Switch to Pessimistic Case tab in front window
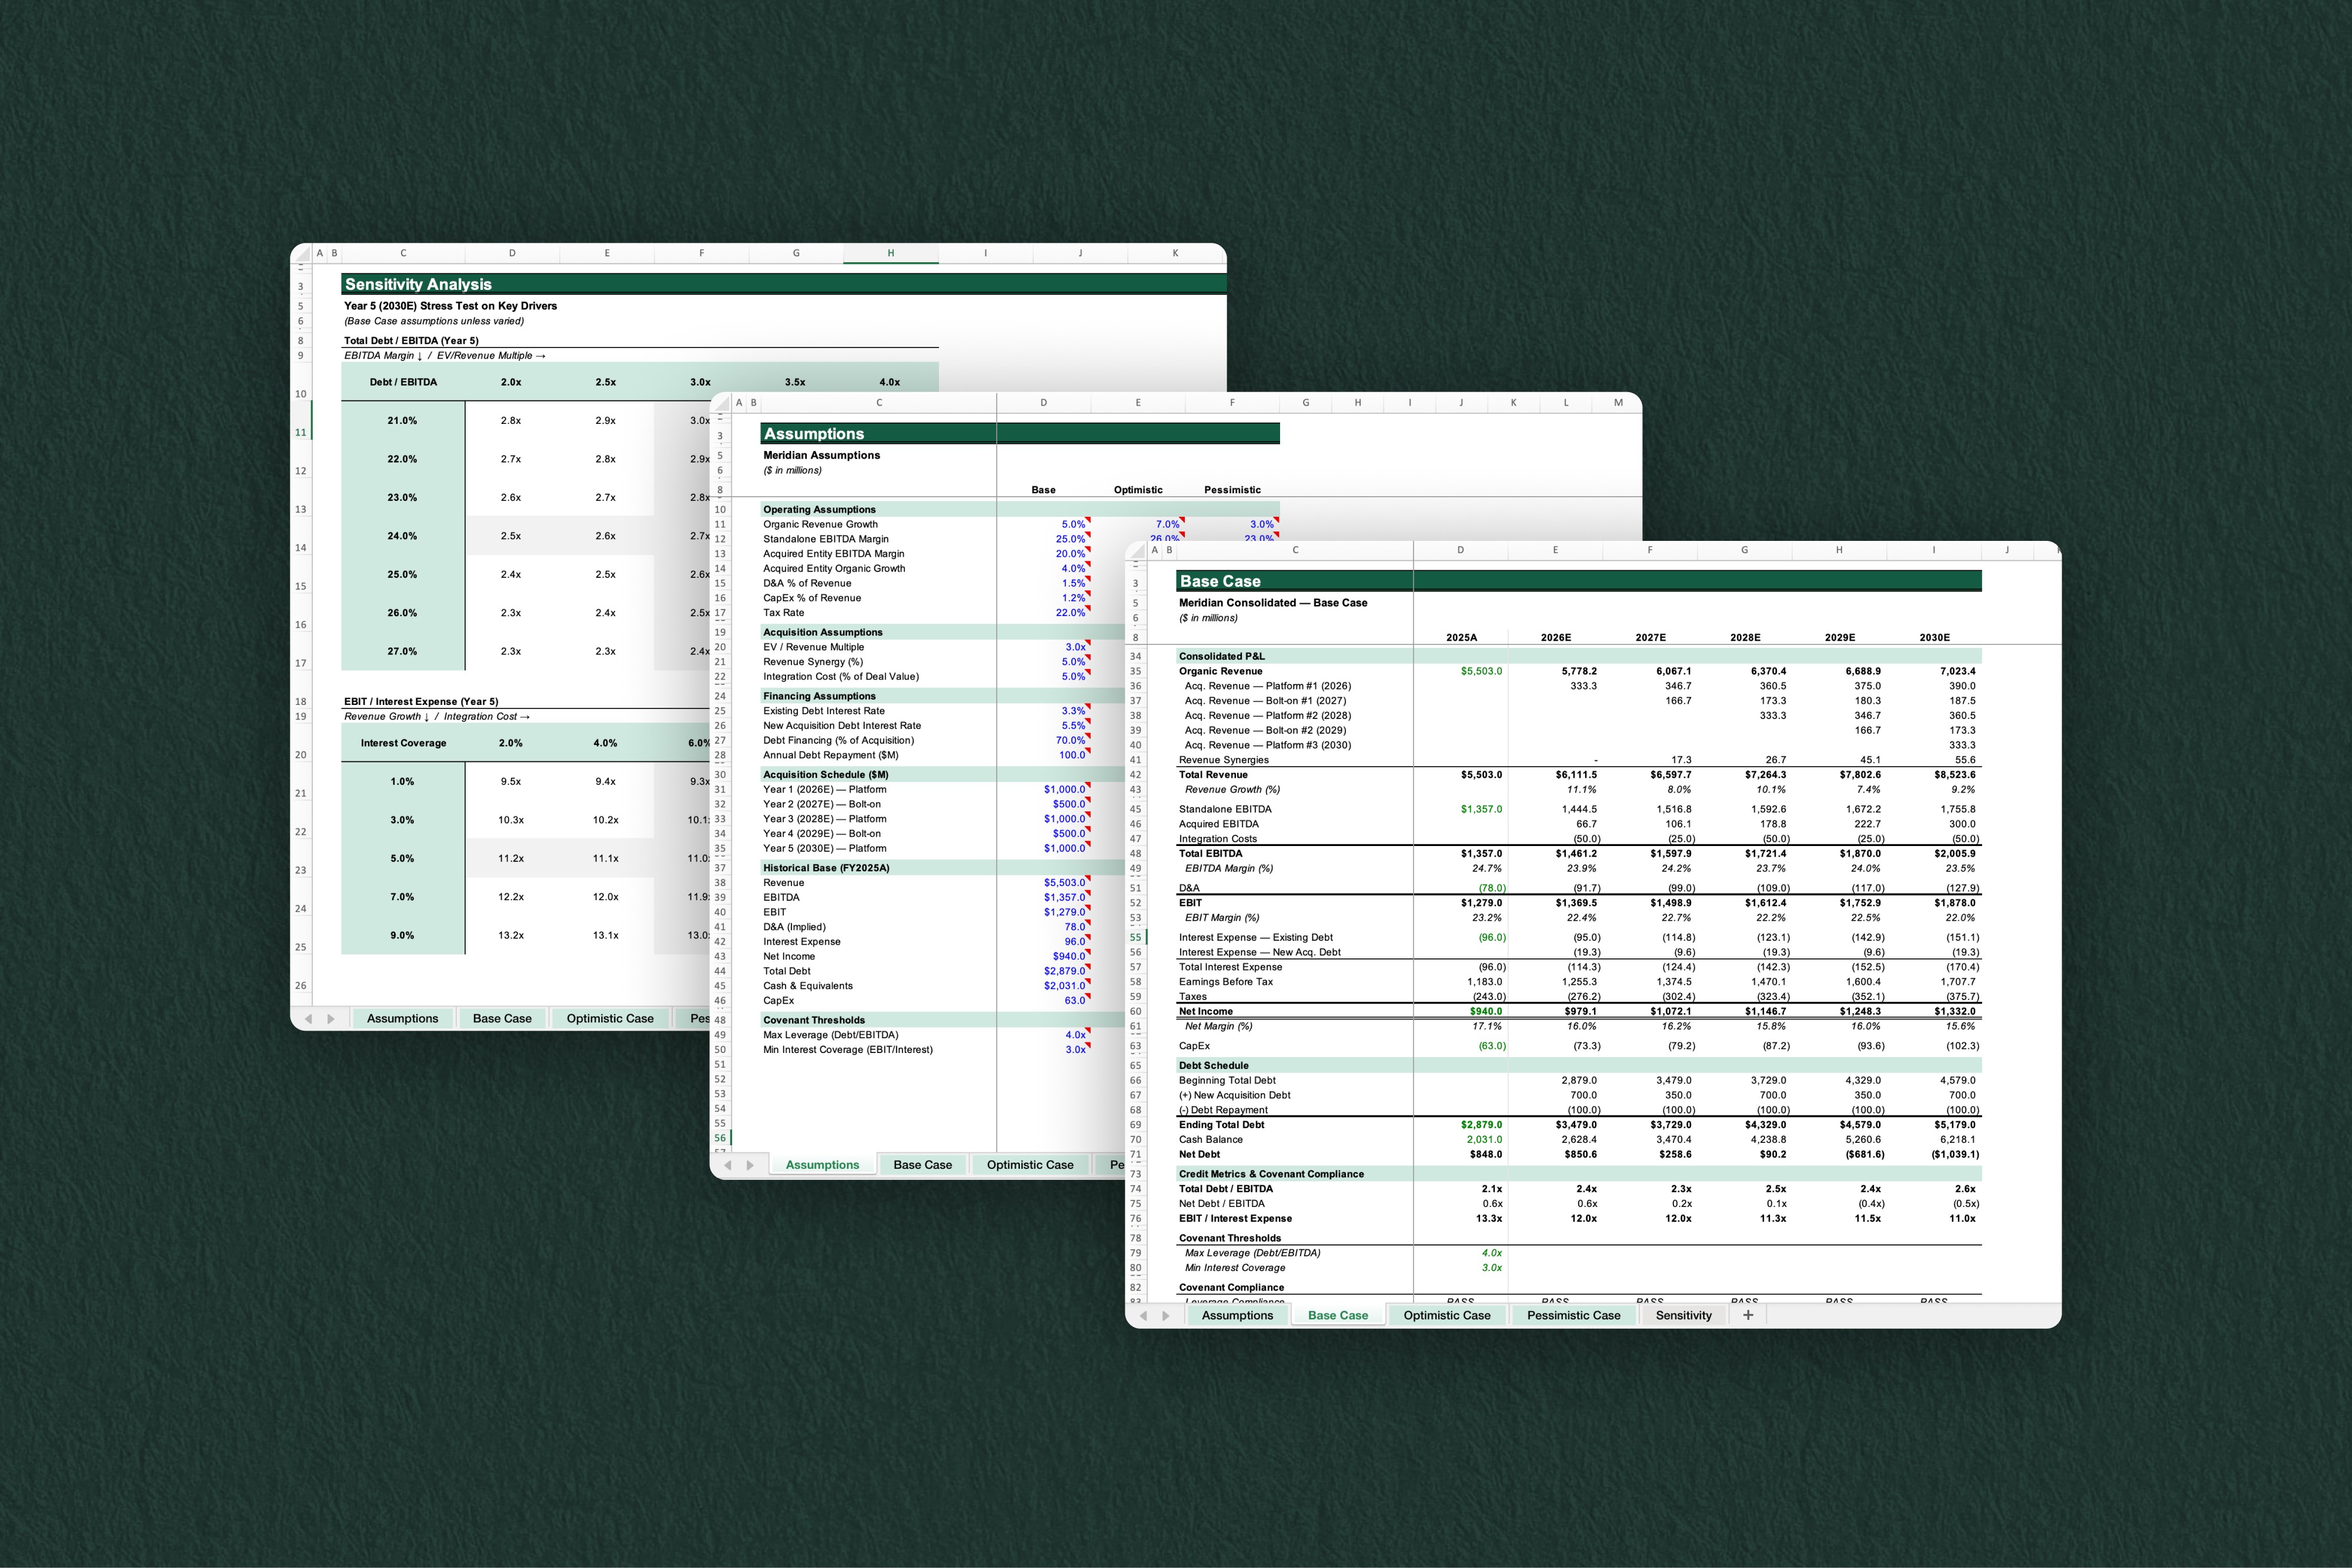Viewport: 2352px width, 1568px height. [1573, 1315]
